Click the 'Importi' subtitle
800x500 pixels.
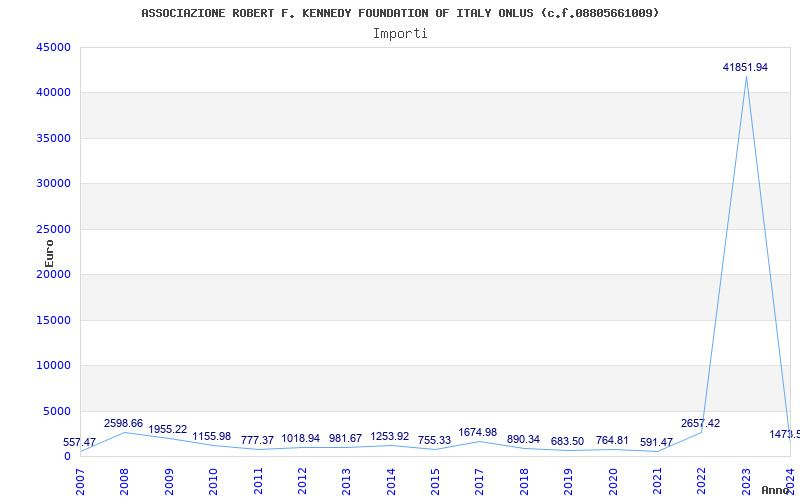[x=400, y=34]
